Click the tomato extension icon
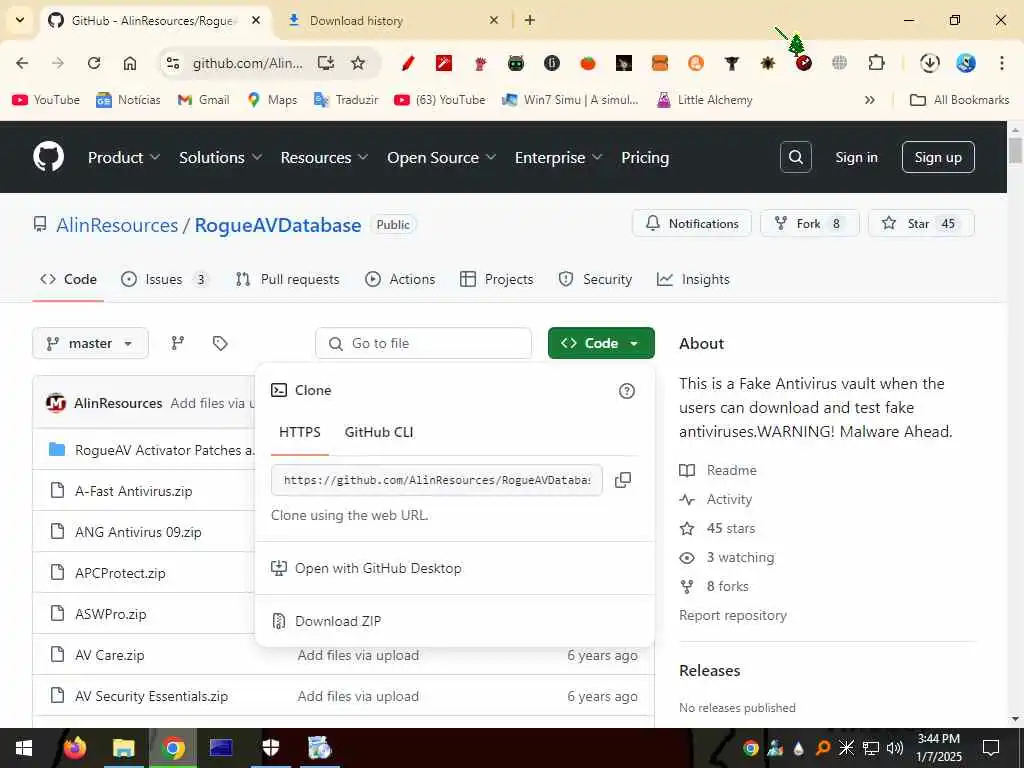1024x768 pixels. (588, 63)
